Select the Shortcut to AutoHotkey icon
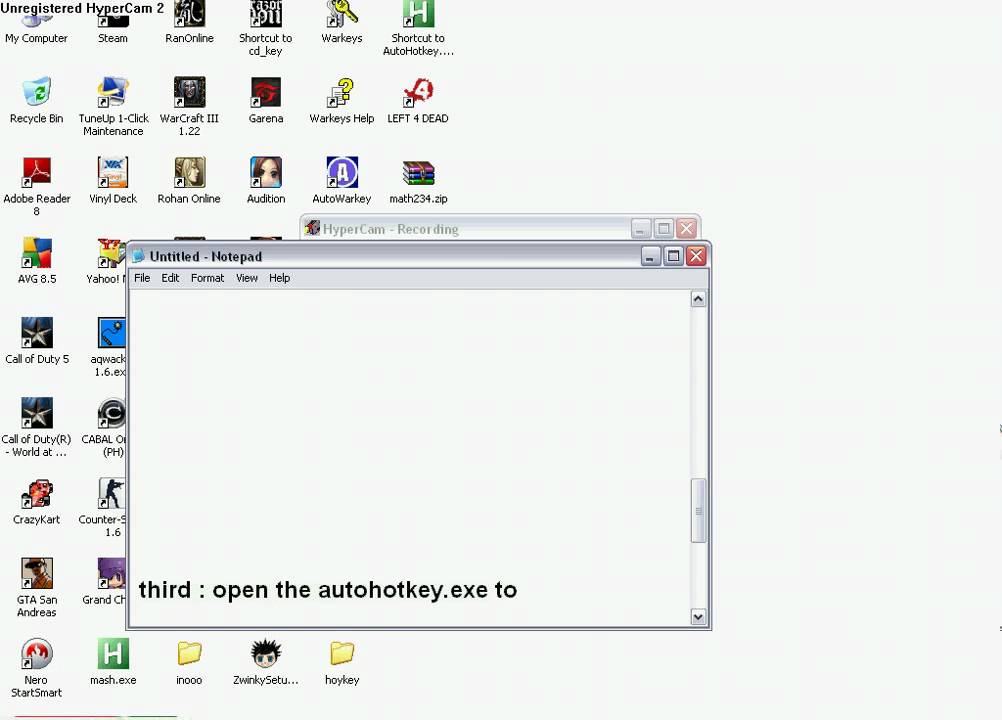 (418, 29)
